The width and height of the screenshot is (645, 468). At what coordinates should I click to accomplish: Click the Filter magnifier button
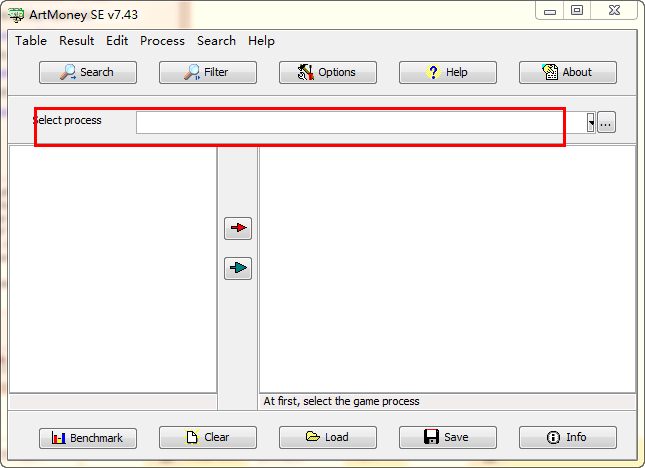[208, 72]
